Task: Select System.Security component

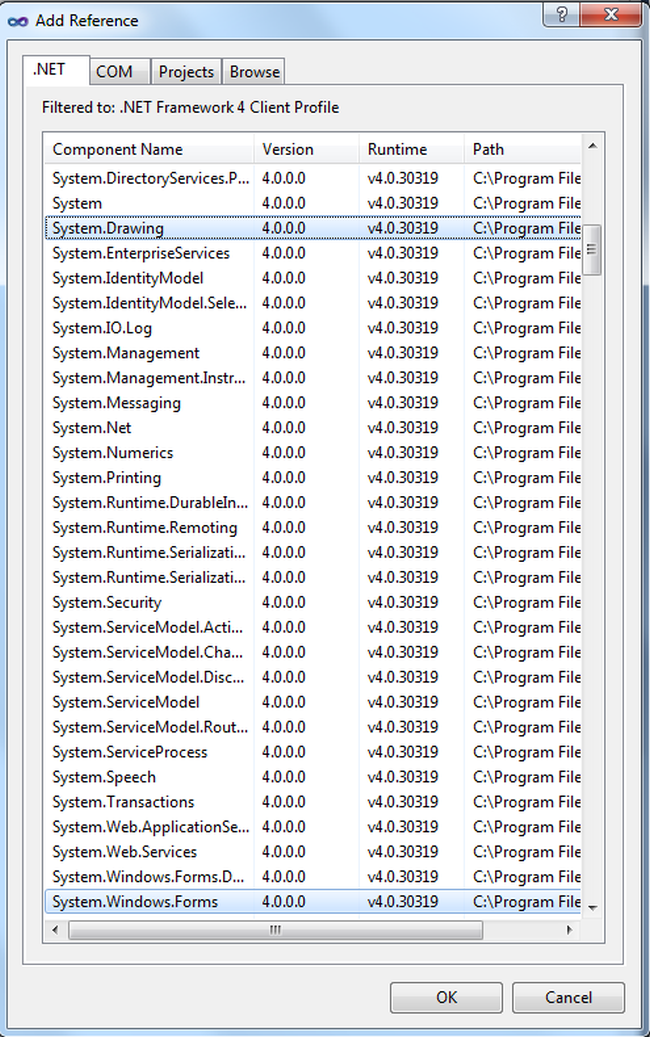Action: [x=313, y=602]
